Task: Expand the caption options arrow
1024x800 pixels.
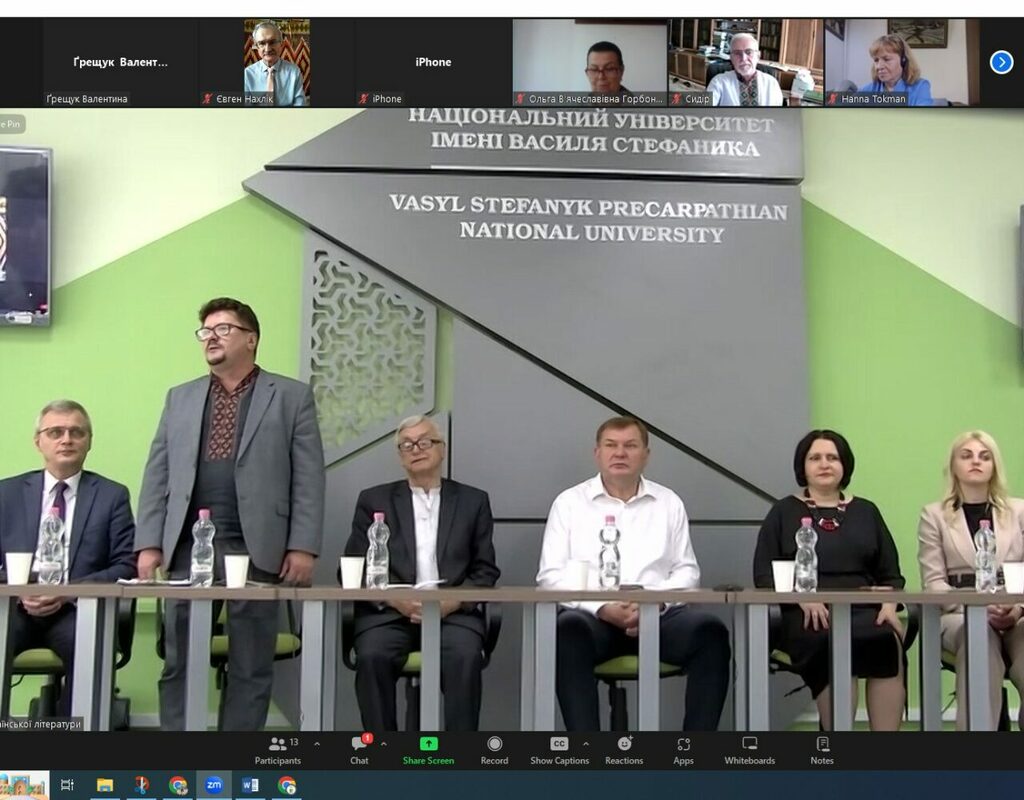Action: point(586,744)
